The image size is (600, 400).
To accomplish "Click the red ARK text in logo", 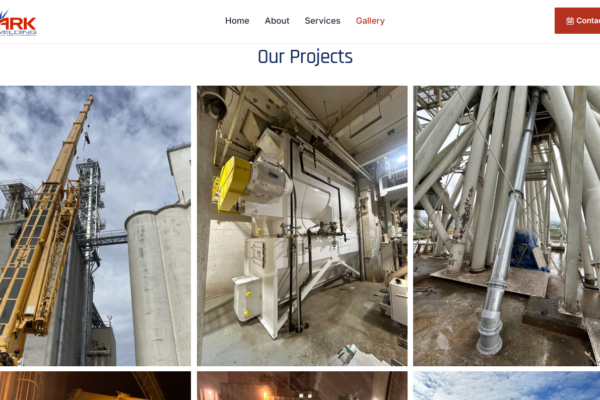I will [x=18, y=24].
